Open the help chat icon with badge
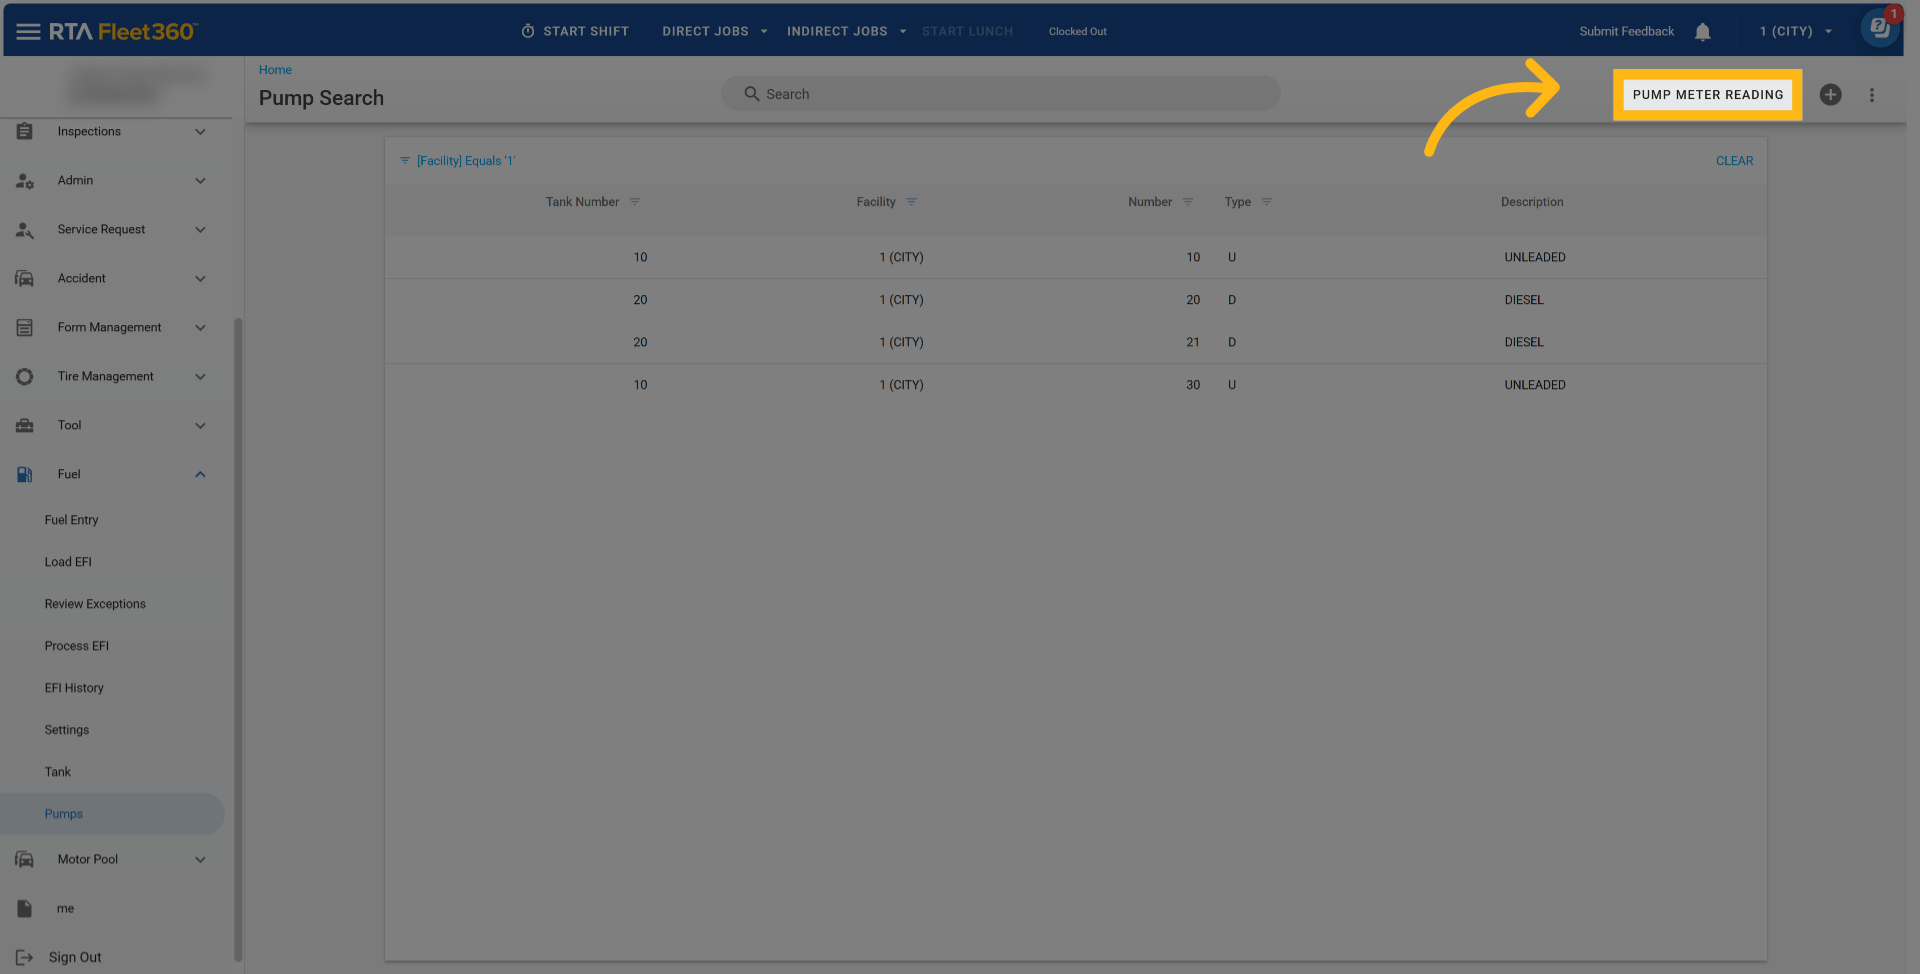 coord(1879,29)
